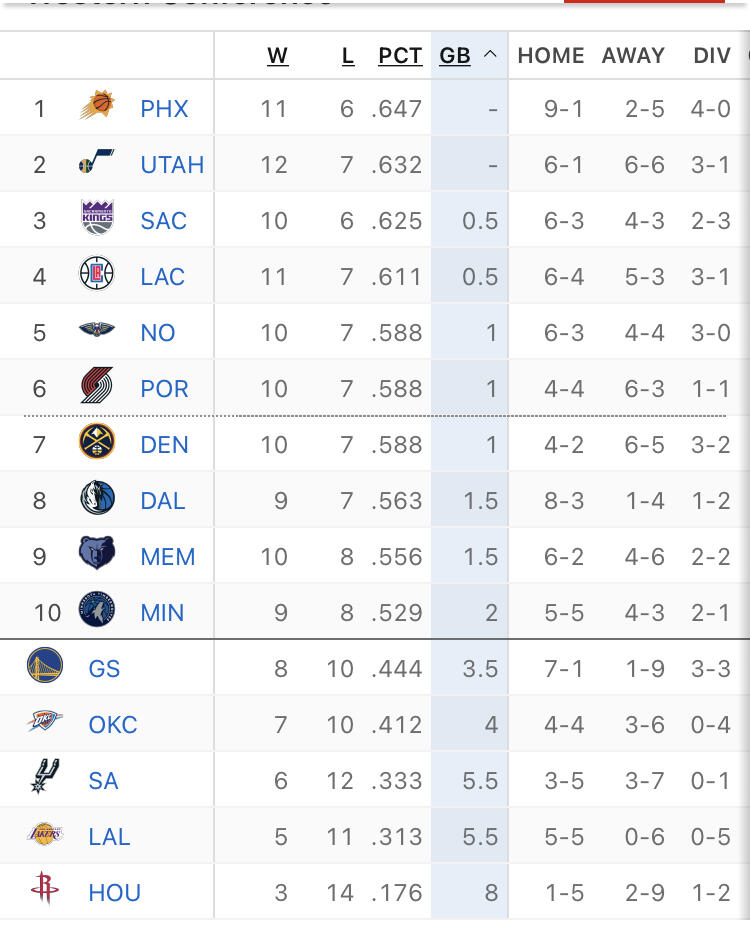Click the Phoenix Suns team logo

[x=97, y=106]
